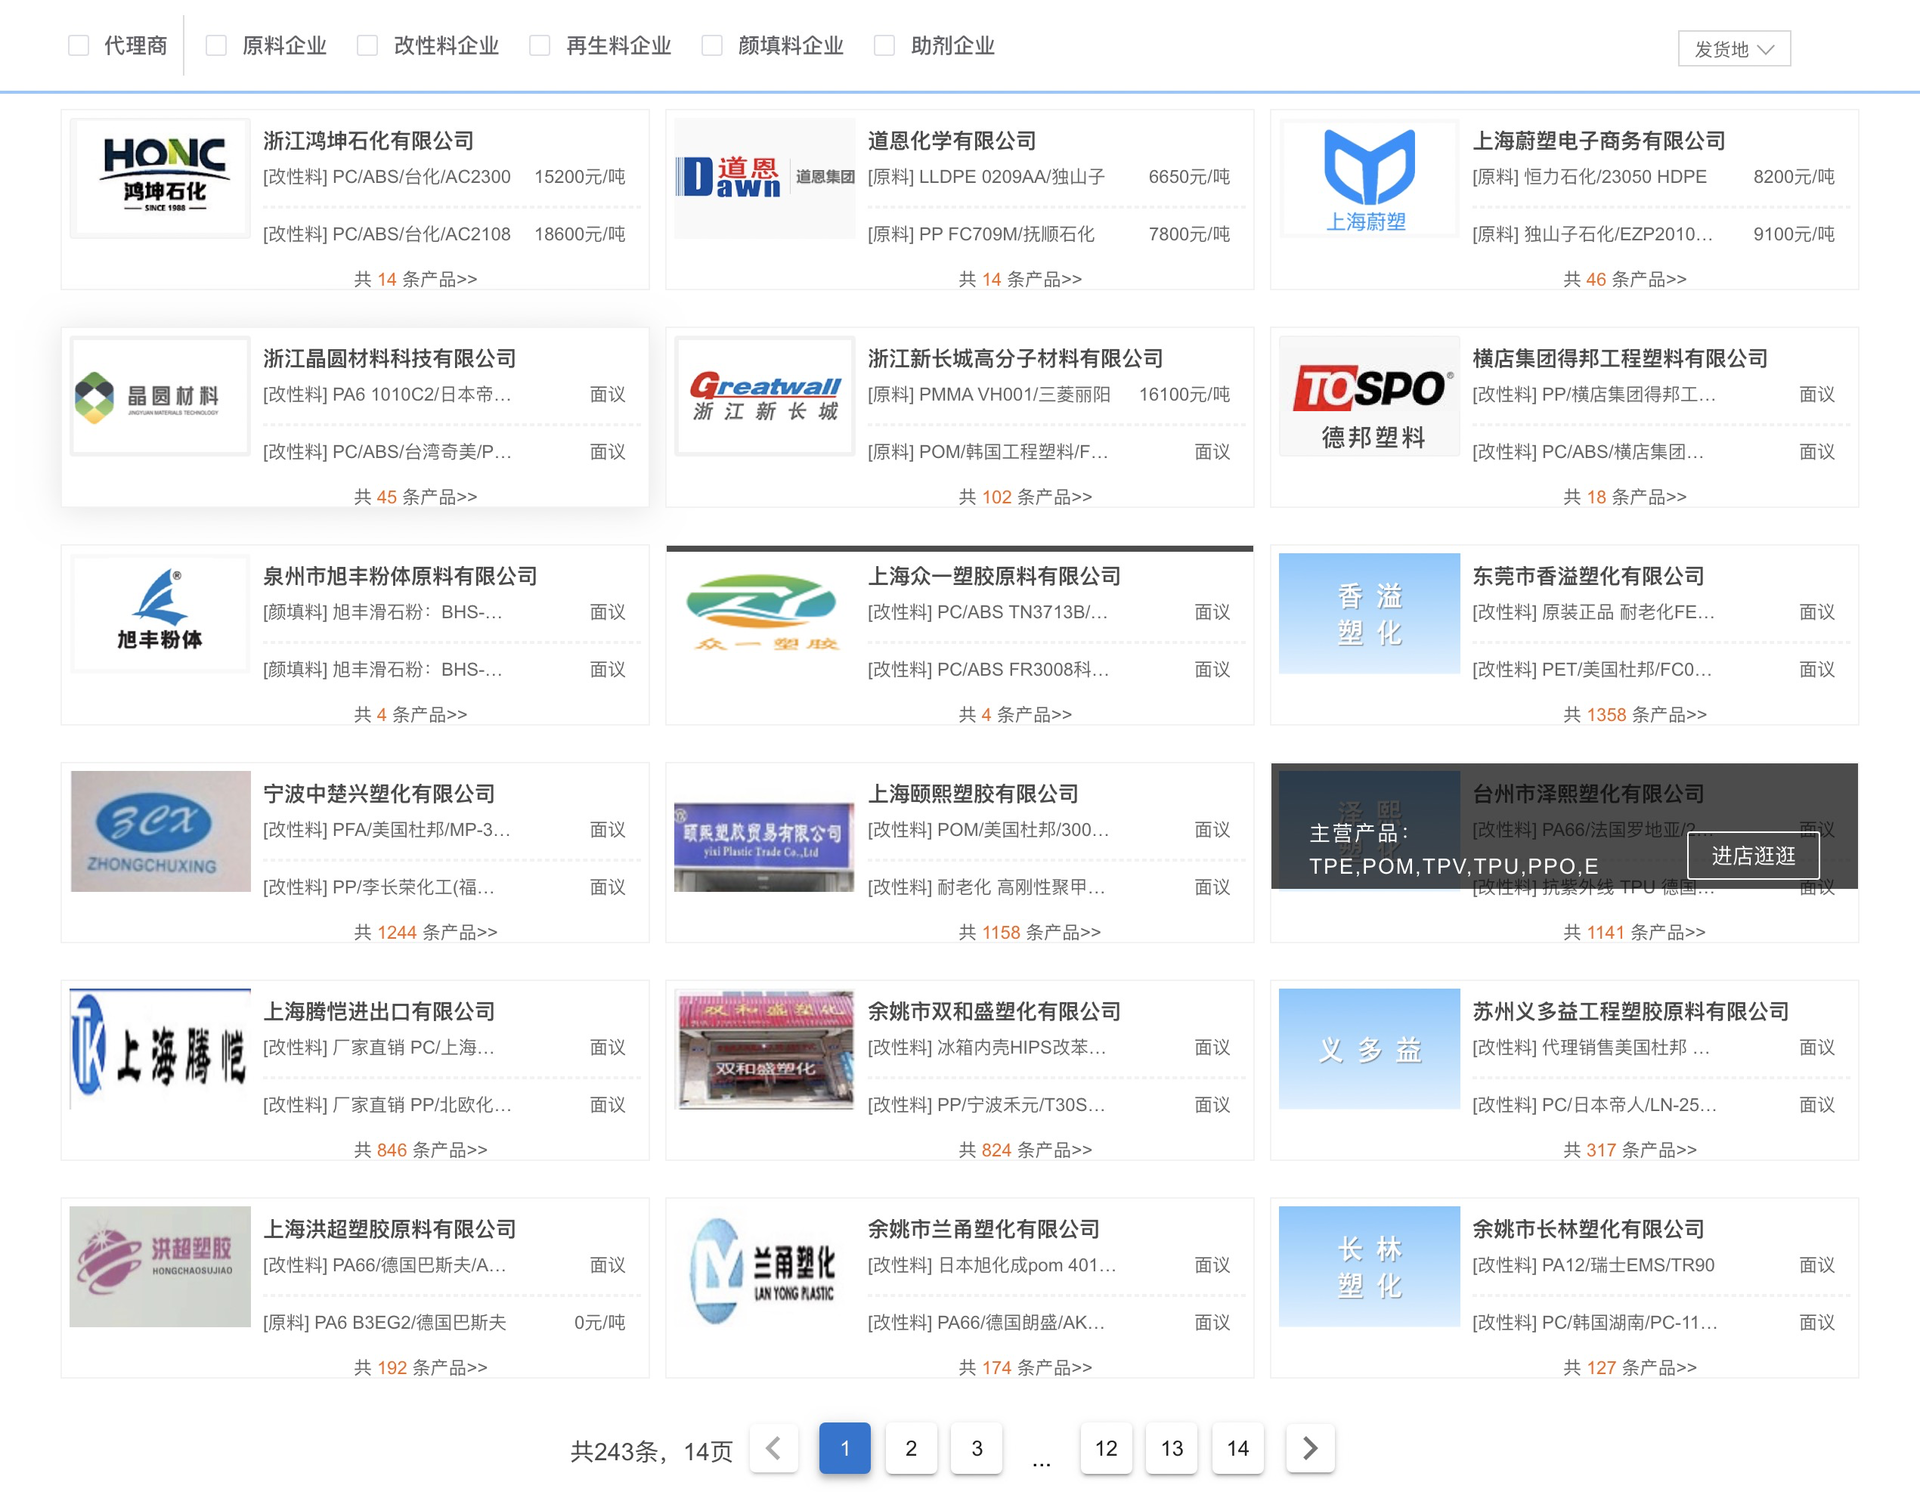The image size is (1920, 1492).
Task: Click the 长林塑化 placeholder logo
Action: pyautogui.click(x=1369, y=1266)
